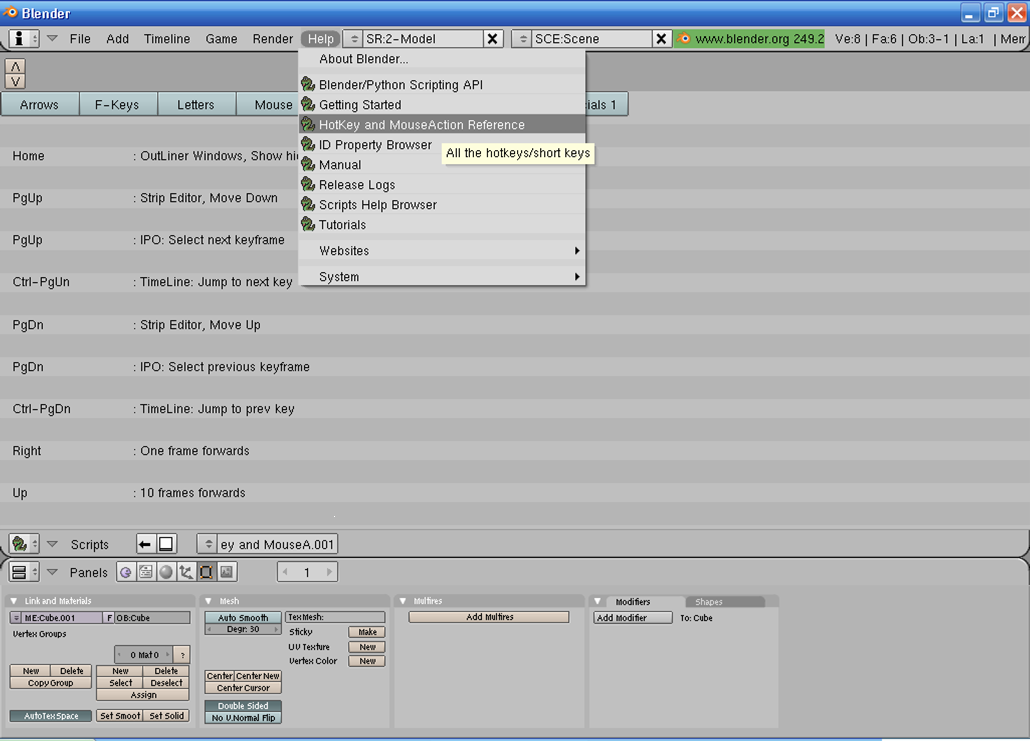Click the Scripts window type python icon
This screenshot has width=1031, height=741.
[x=24, y=544]
